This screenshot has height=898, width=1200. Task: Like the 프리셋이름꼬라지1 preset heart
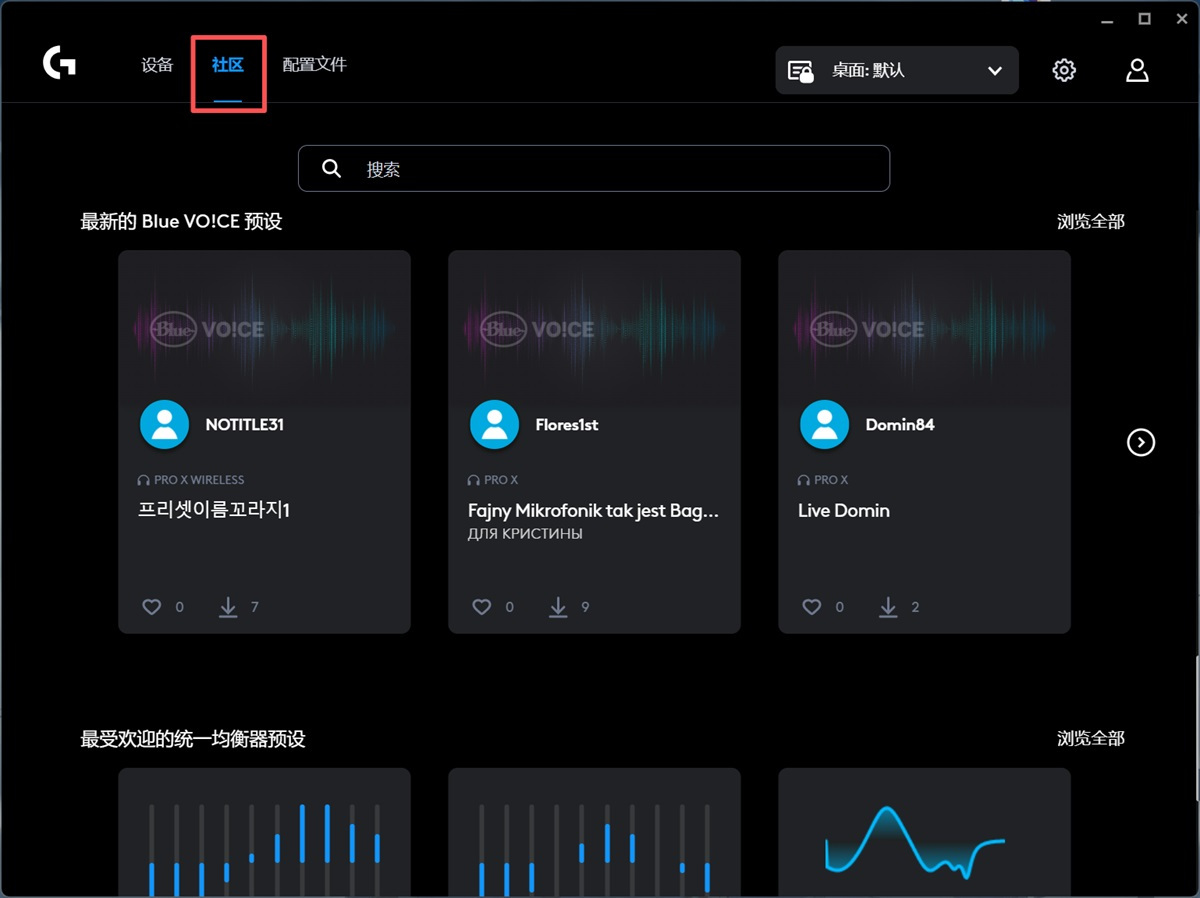coord(151,607)
